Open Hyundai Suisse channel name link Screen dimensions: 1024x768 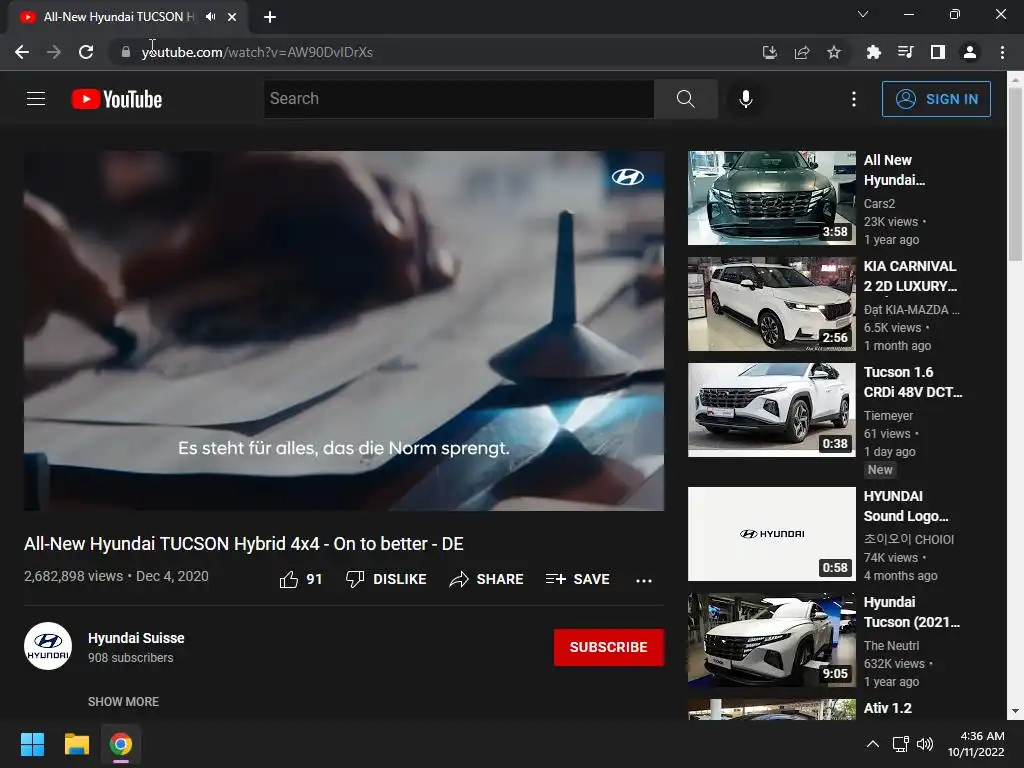[136, 638]
